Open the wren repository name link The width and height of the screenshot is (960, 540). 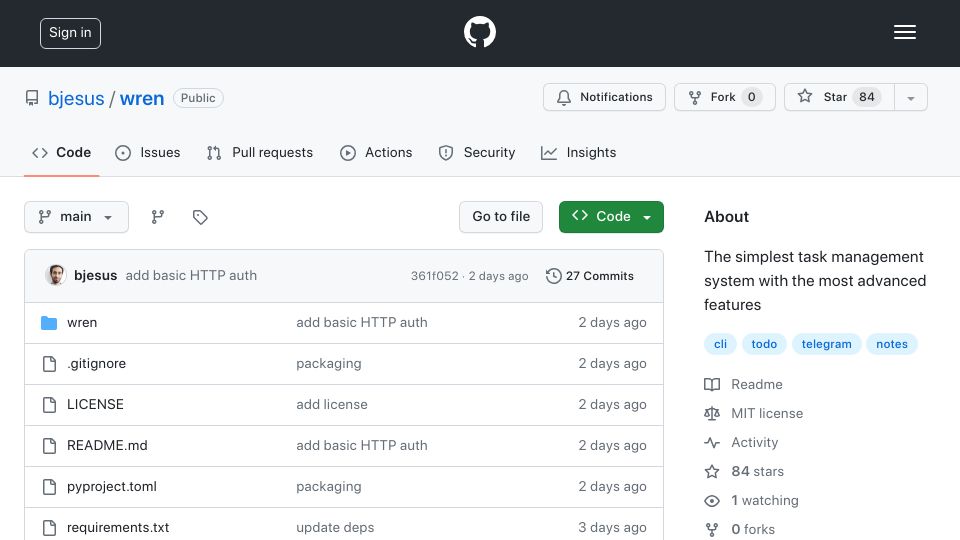(142, 99)
